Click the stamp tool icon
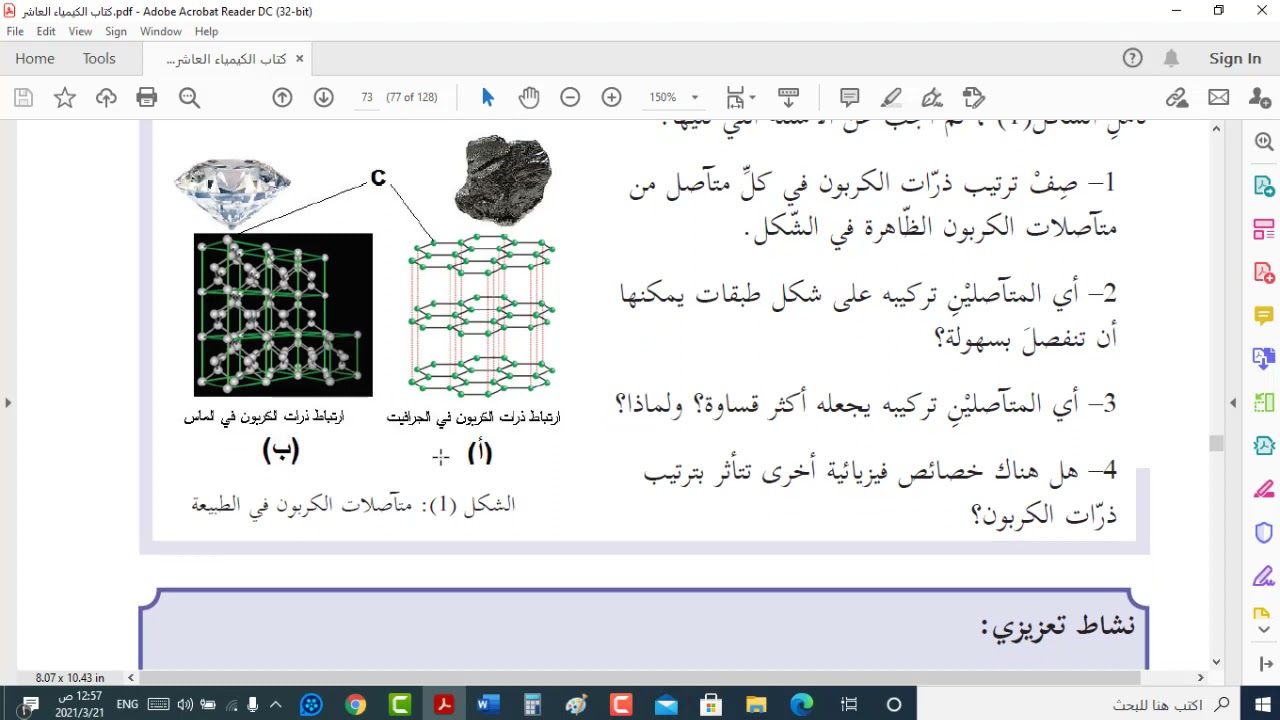The width and height of the screenshot is (1280, 720). tap(974, 97)
